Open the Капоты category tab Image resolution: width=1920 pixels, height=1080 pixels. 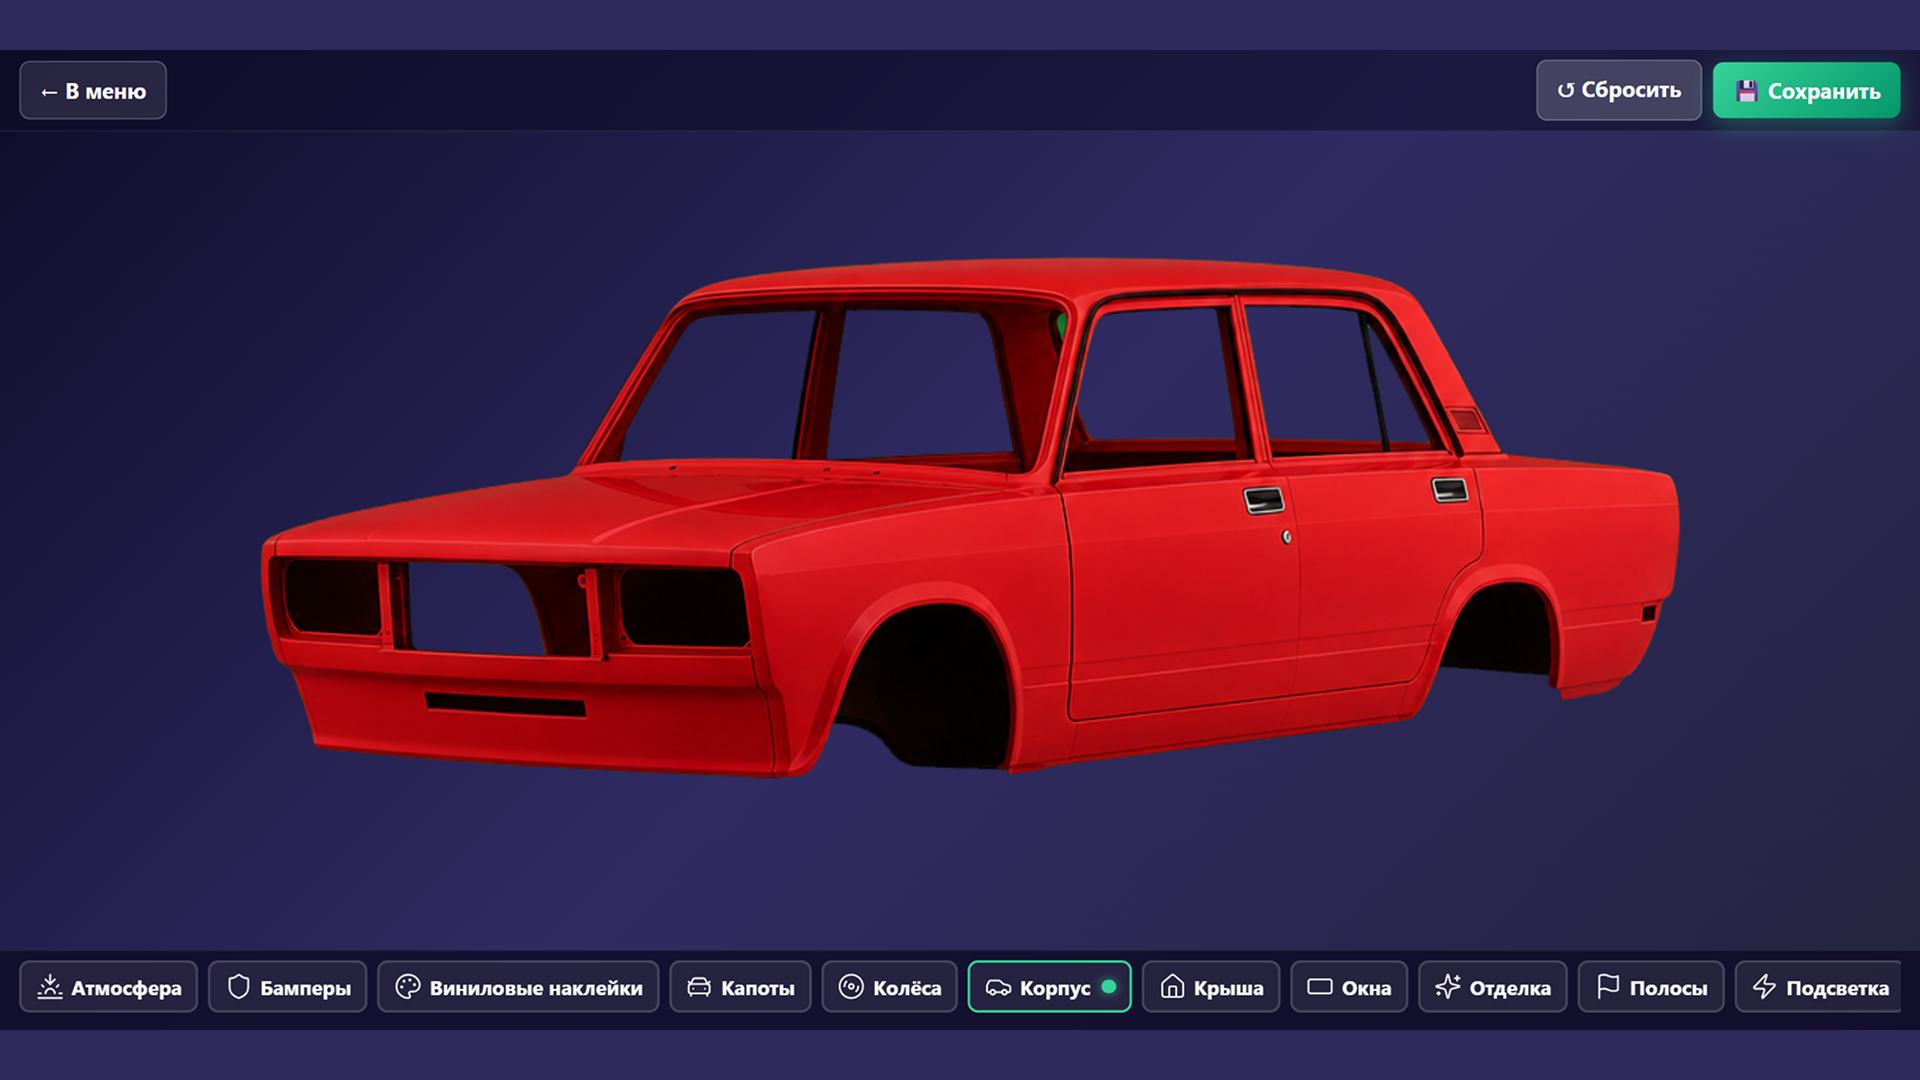[740, 987]
